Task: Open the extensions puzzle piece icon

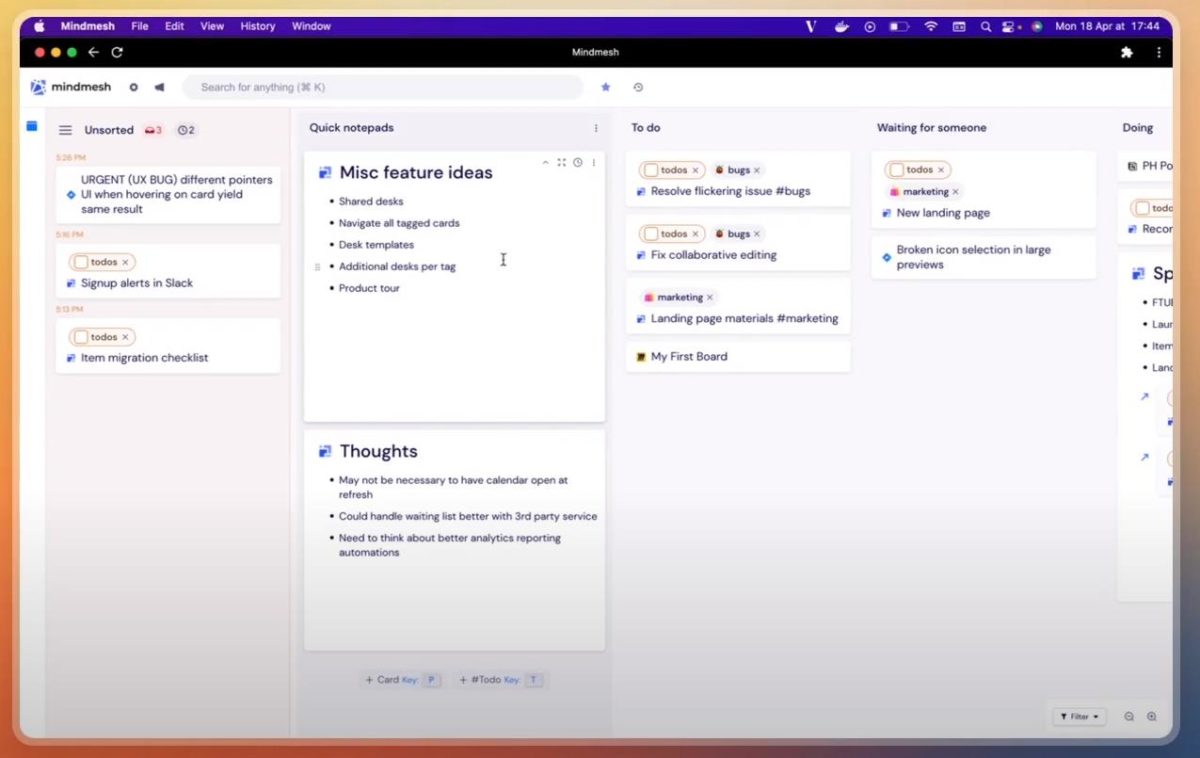Action: (x=1128, y=52)
